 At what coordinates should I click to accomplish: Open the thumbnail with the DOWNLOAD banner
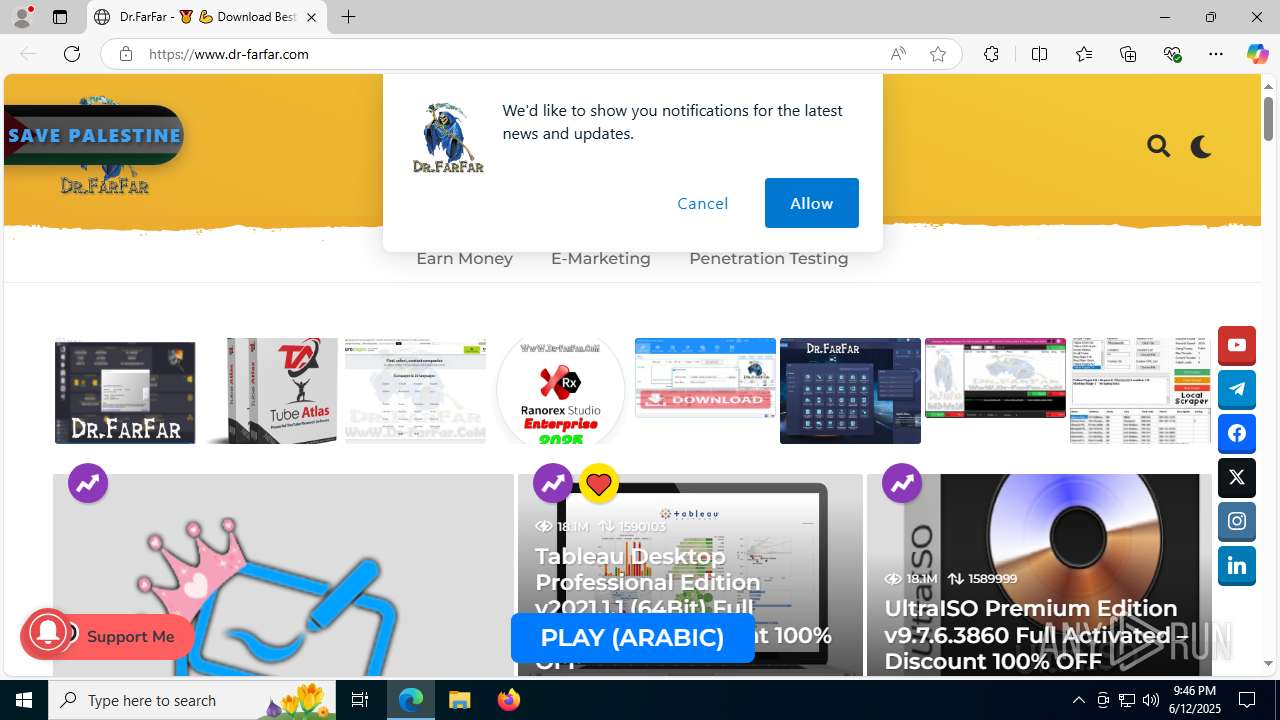coord(705,378)
